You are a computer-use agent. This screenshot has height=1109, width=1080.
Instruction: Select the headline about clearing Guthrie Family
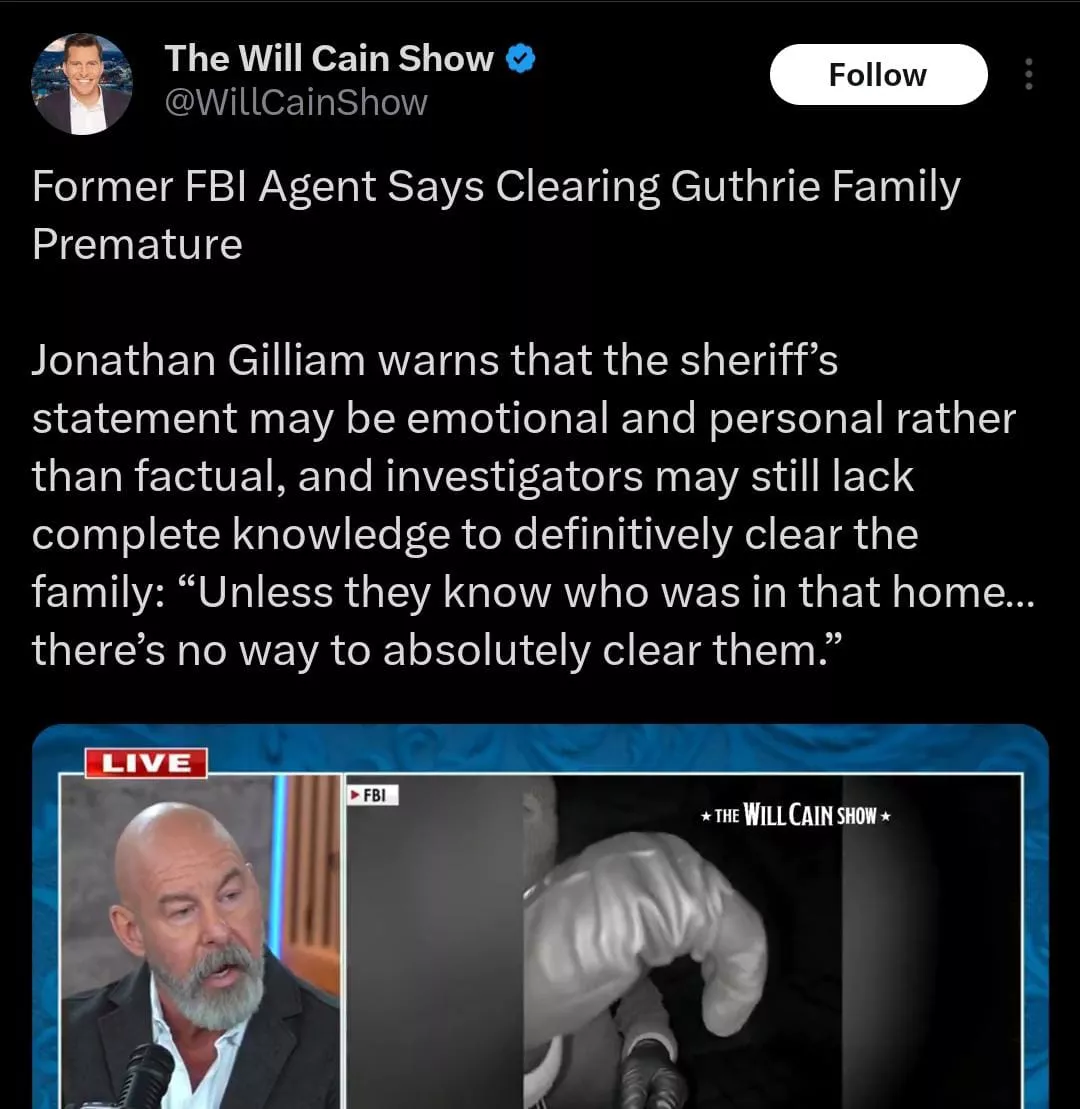pyautogui.click(x=496, y=215)
